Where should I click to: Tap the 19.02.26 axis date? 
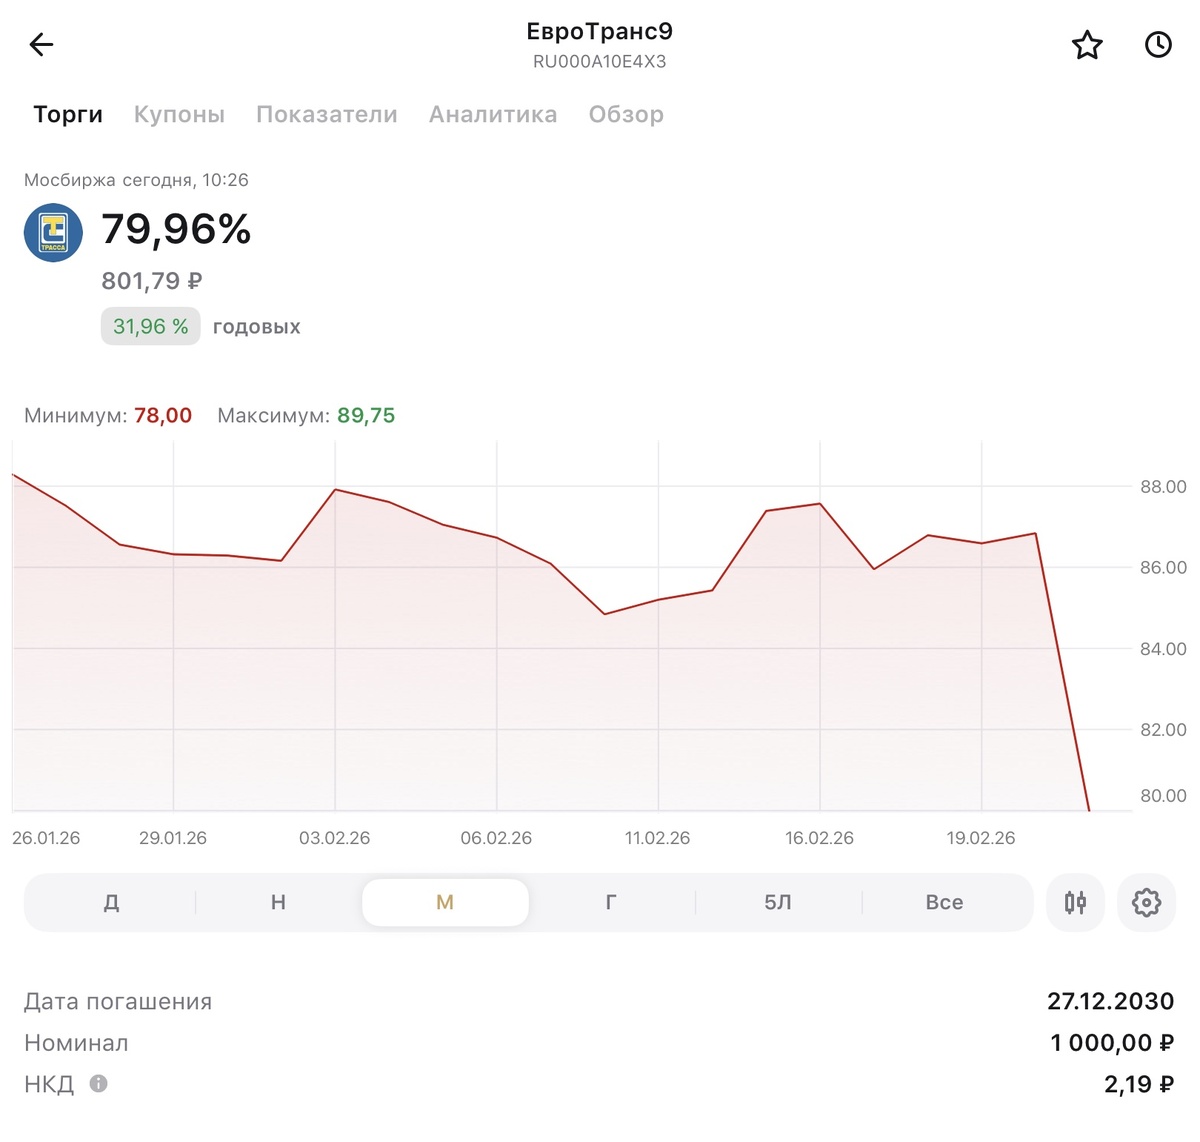(x=981, y=838)
